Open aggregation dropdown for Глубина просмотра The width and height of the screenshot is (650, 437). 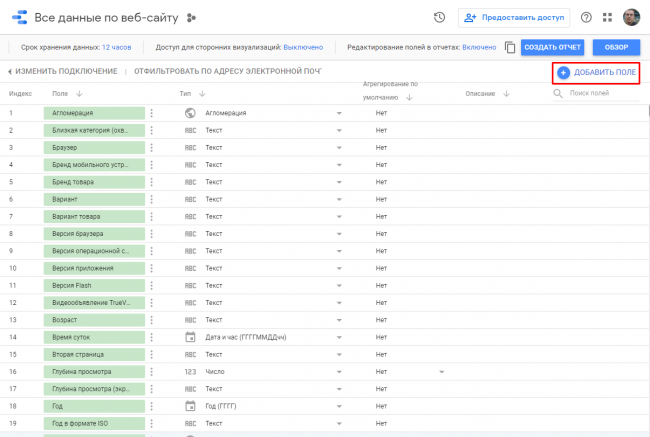click(441, 371)
